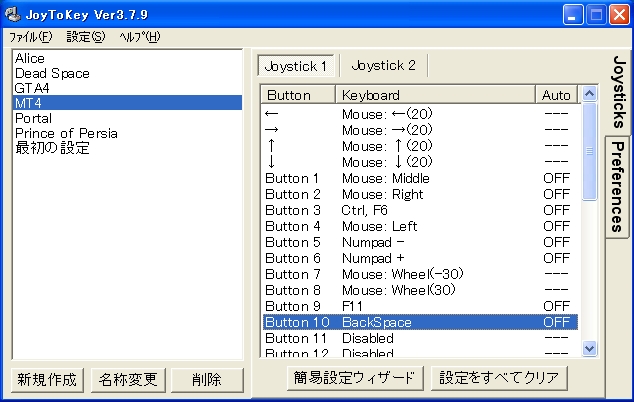Select the Dead Space profile
This screenshot has width=634, height=402.
tap(127, 73)
